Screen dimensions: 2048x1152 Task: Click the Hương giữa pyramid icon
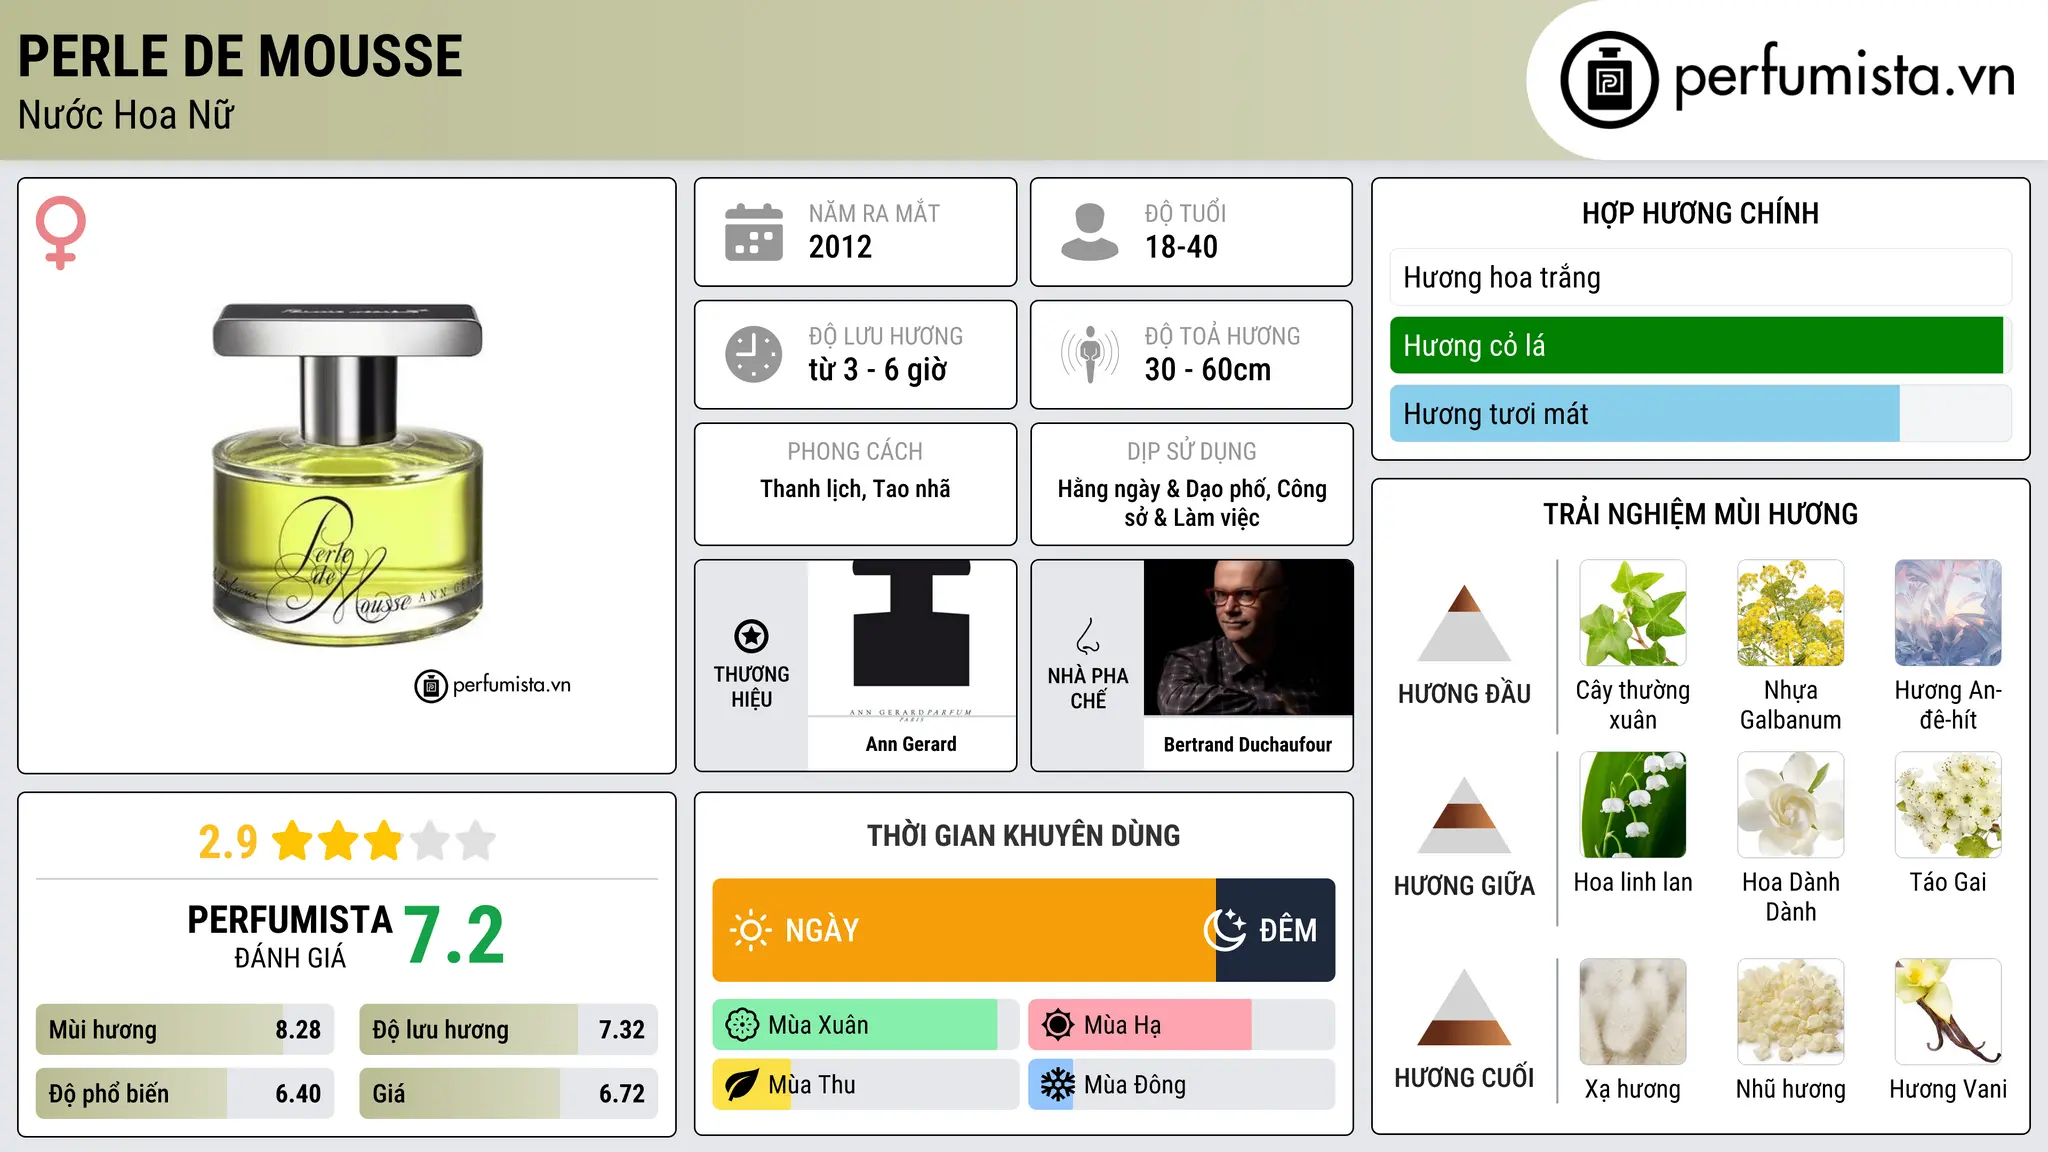pos(1465,814)
